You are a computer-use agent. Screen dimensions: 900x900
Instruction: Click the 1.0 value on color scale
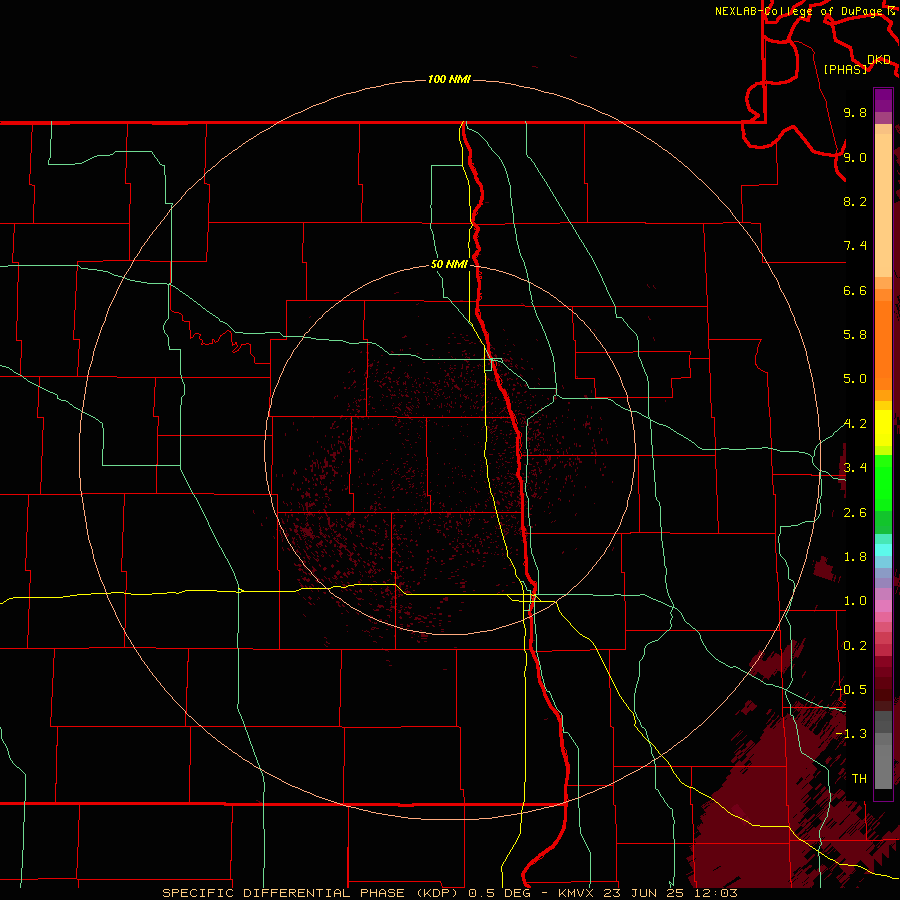[855, 601]
